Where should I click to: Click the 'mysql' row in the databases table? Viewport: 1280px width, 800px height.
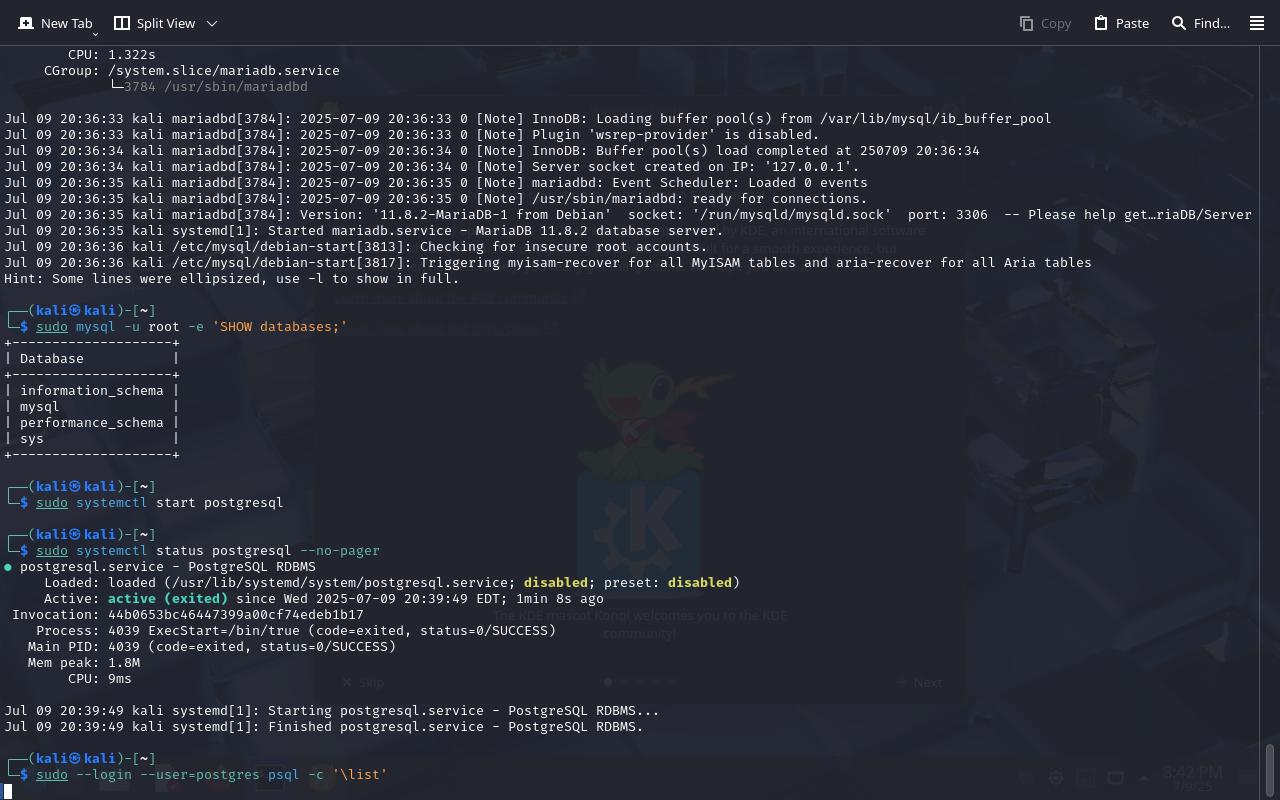(92, 407)
